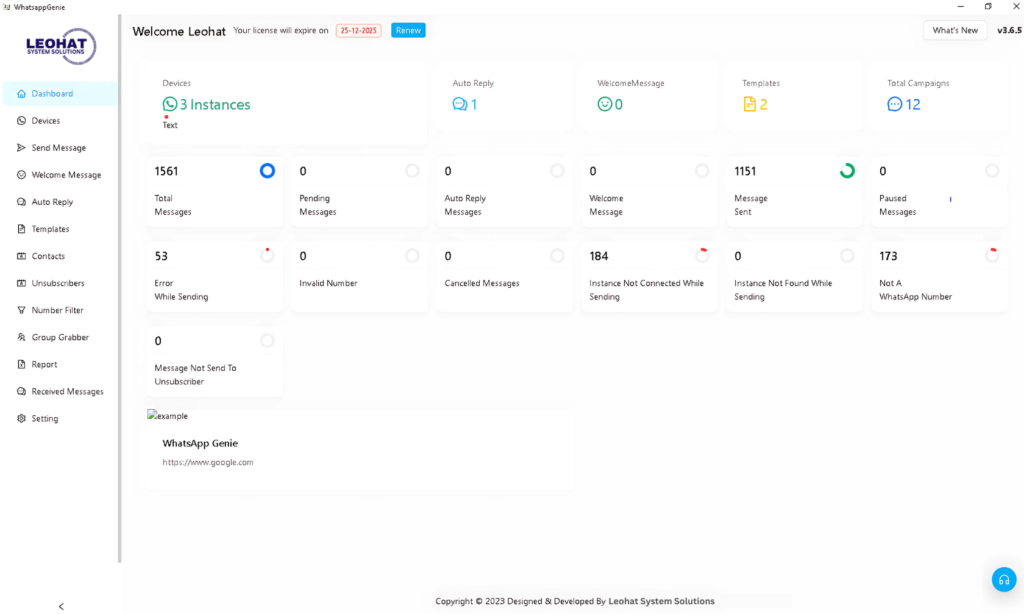This screenshot has width=1024, height=614.
Task: Click the Leohat System Solutions logo
Action: [x=61, y=46]
